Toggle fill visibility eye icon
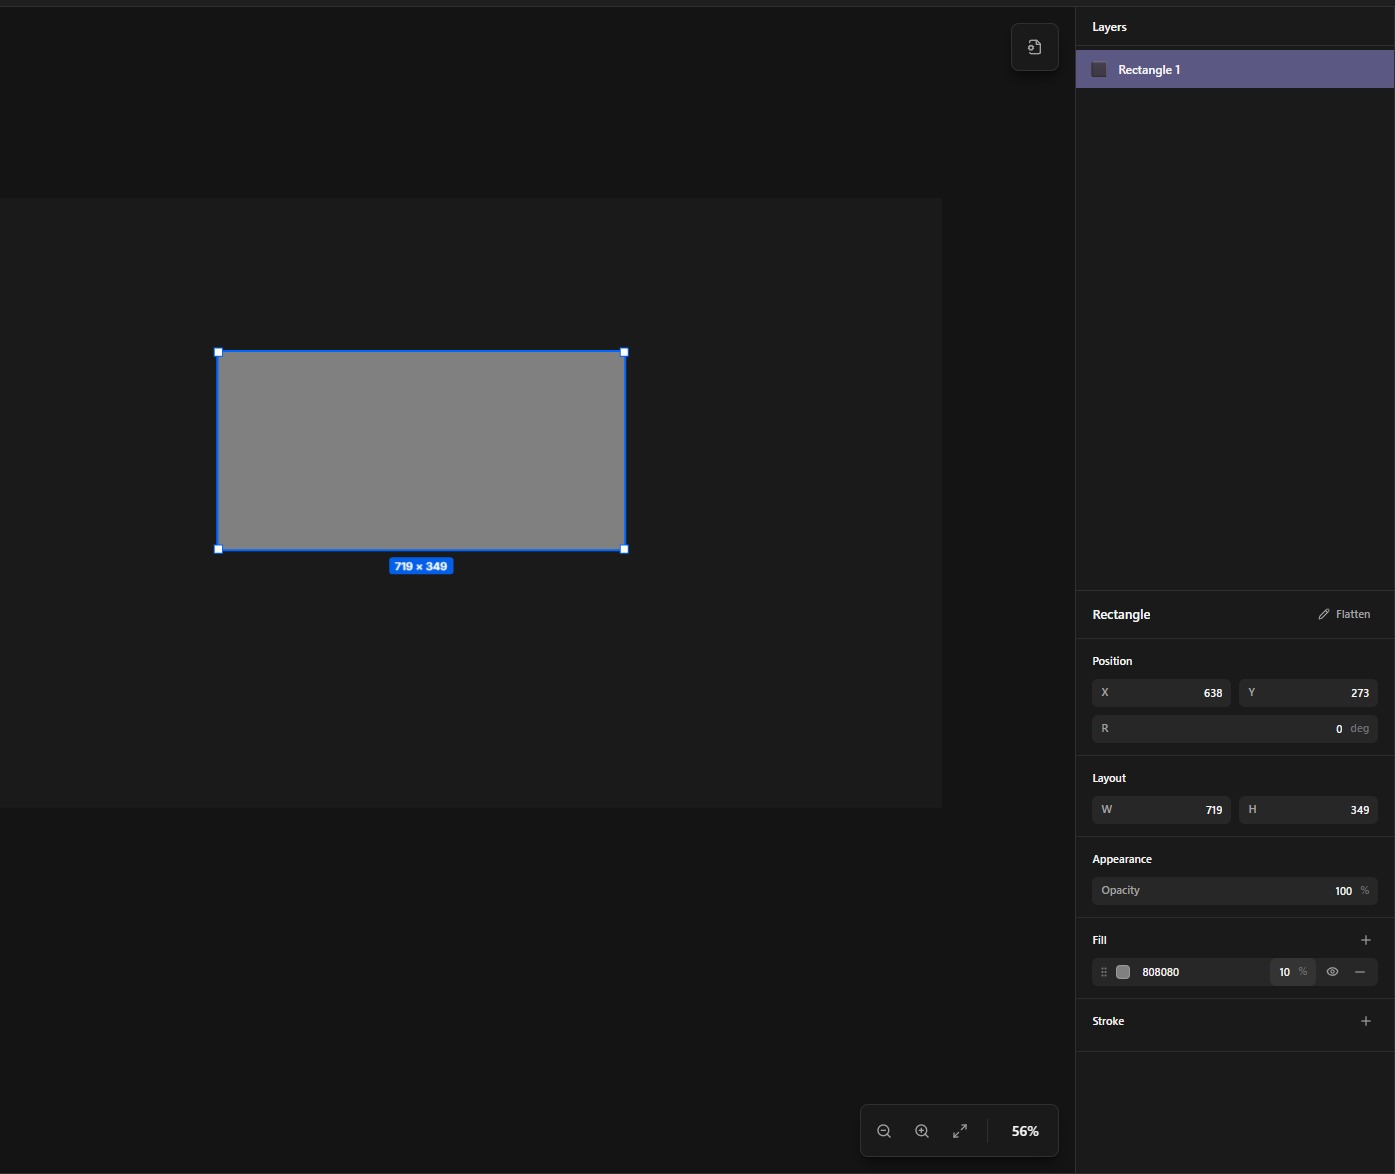Image resolution: width=1395 pixels, height=1174 pixels. 1332,972
